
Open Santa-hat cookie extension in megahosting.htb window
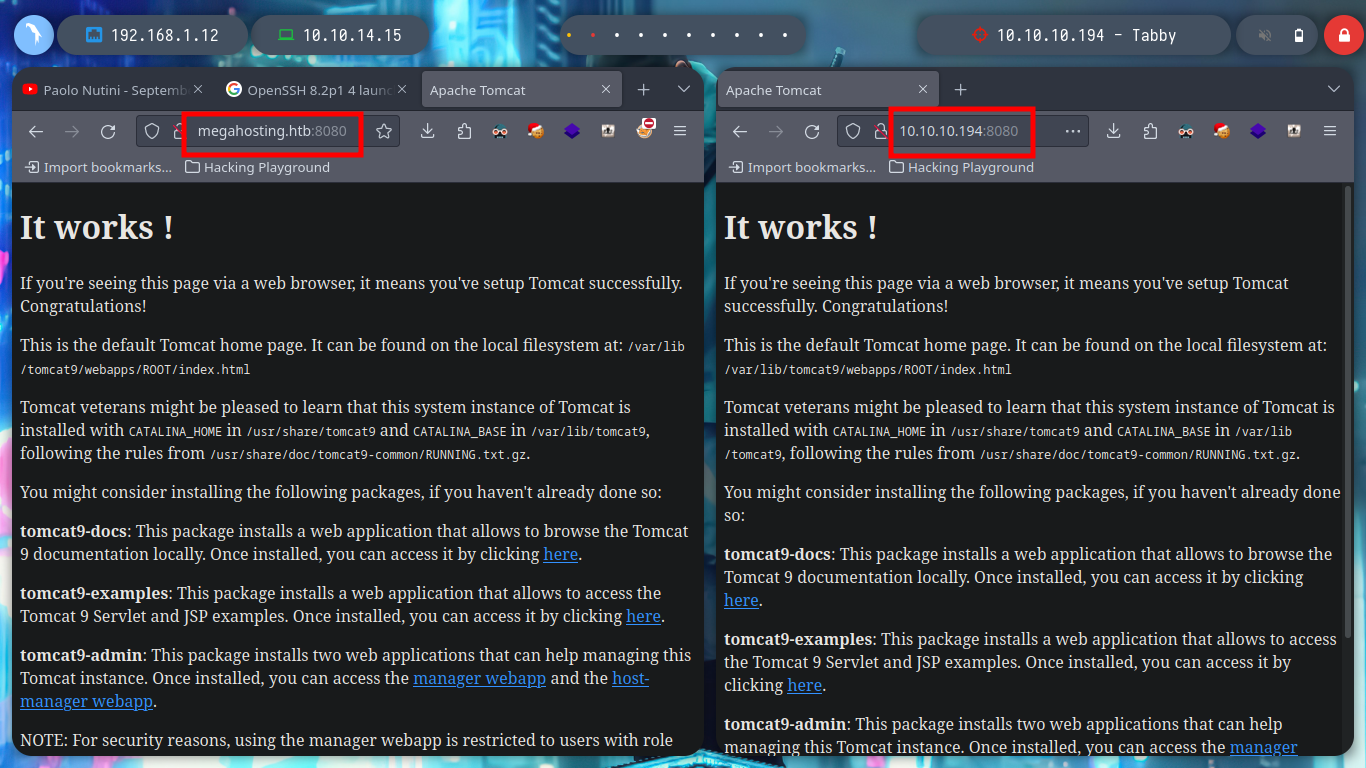[536, 131]
